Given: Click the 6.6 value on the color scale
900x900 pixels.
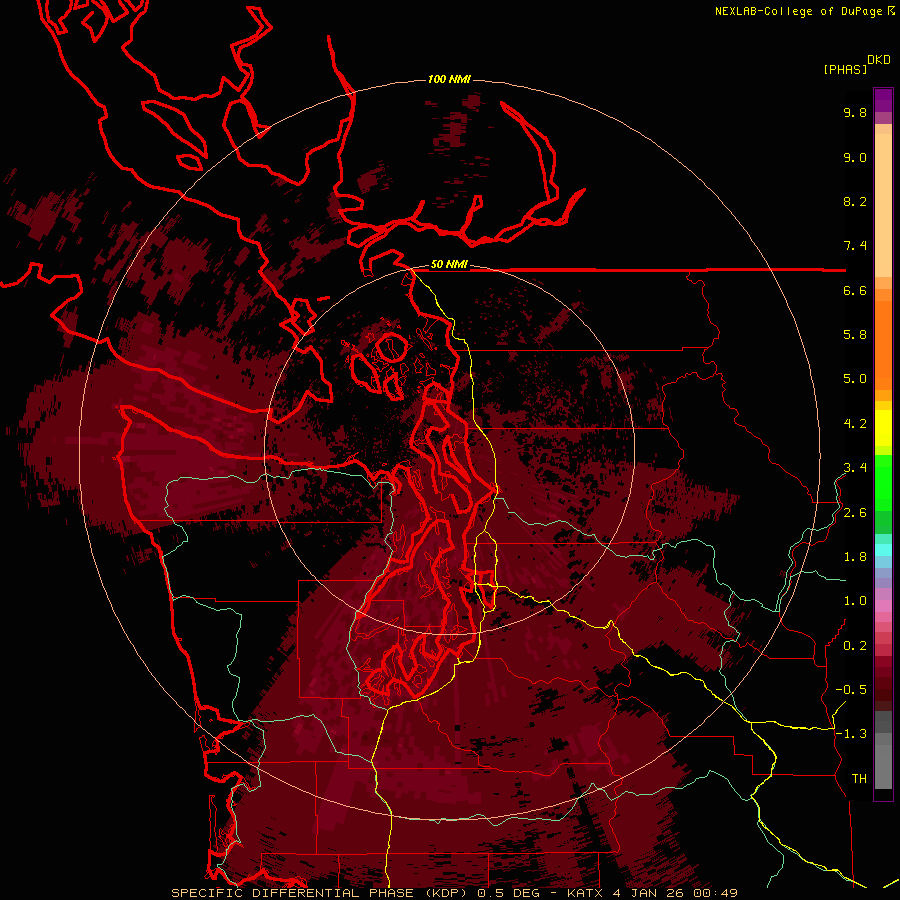Looking at the screenshot, I should pos(855,290).
